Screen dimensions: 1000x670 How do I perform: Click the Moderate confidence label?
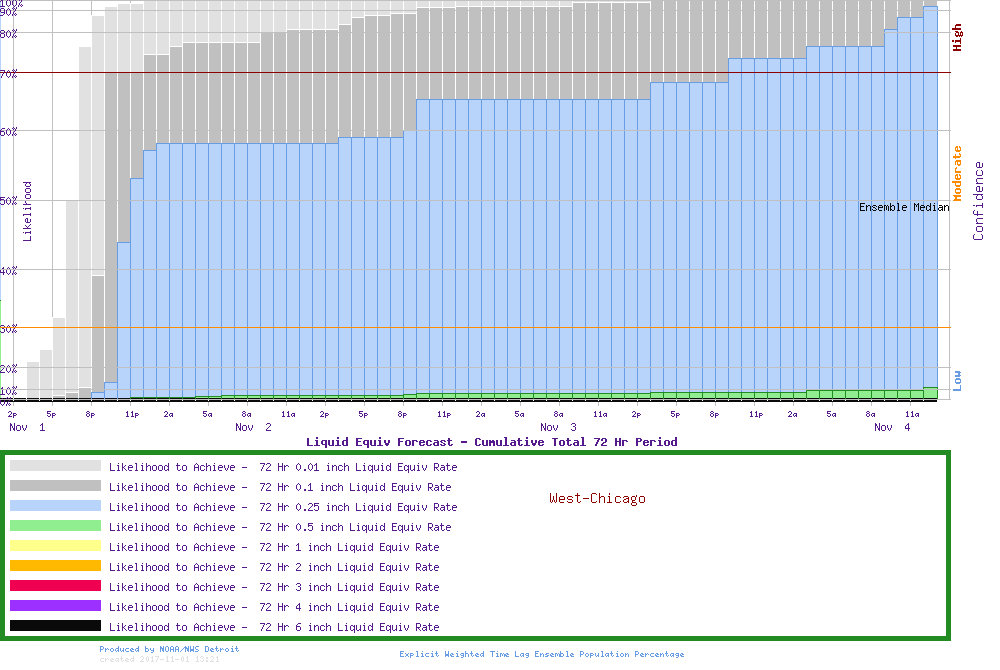[957, 173]
